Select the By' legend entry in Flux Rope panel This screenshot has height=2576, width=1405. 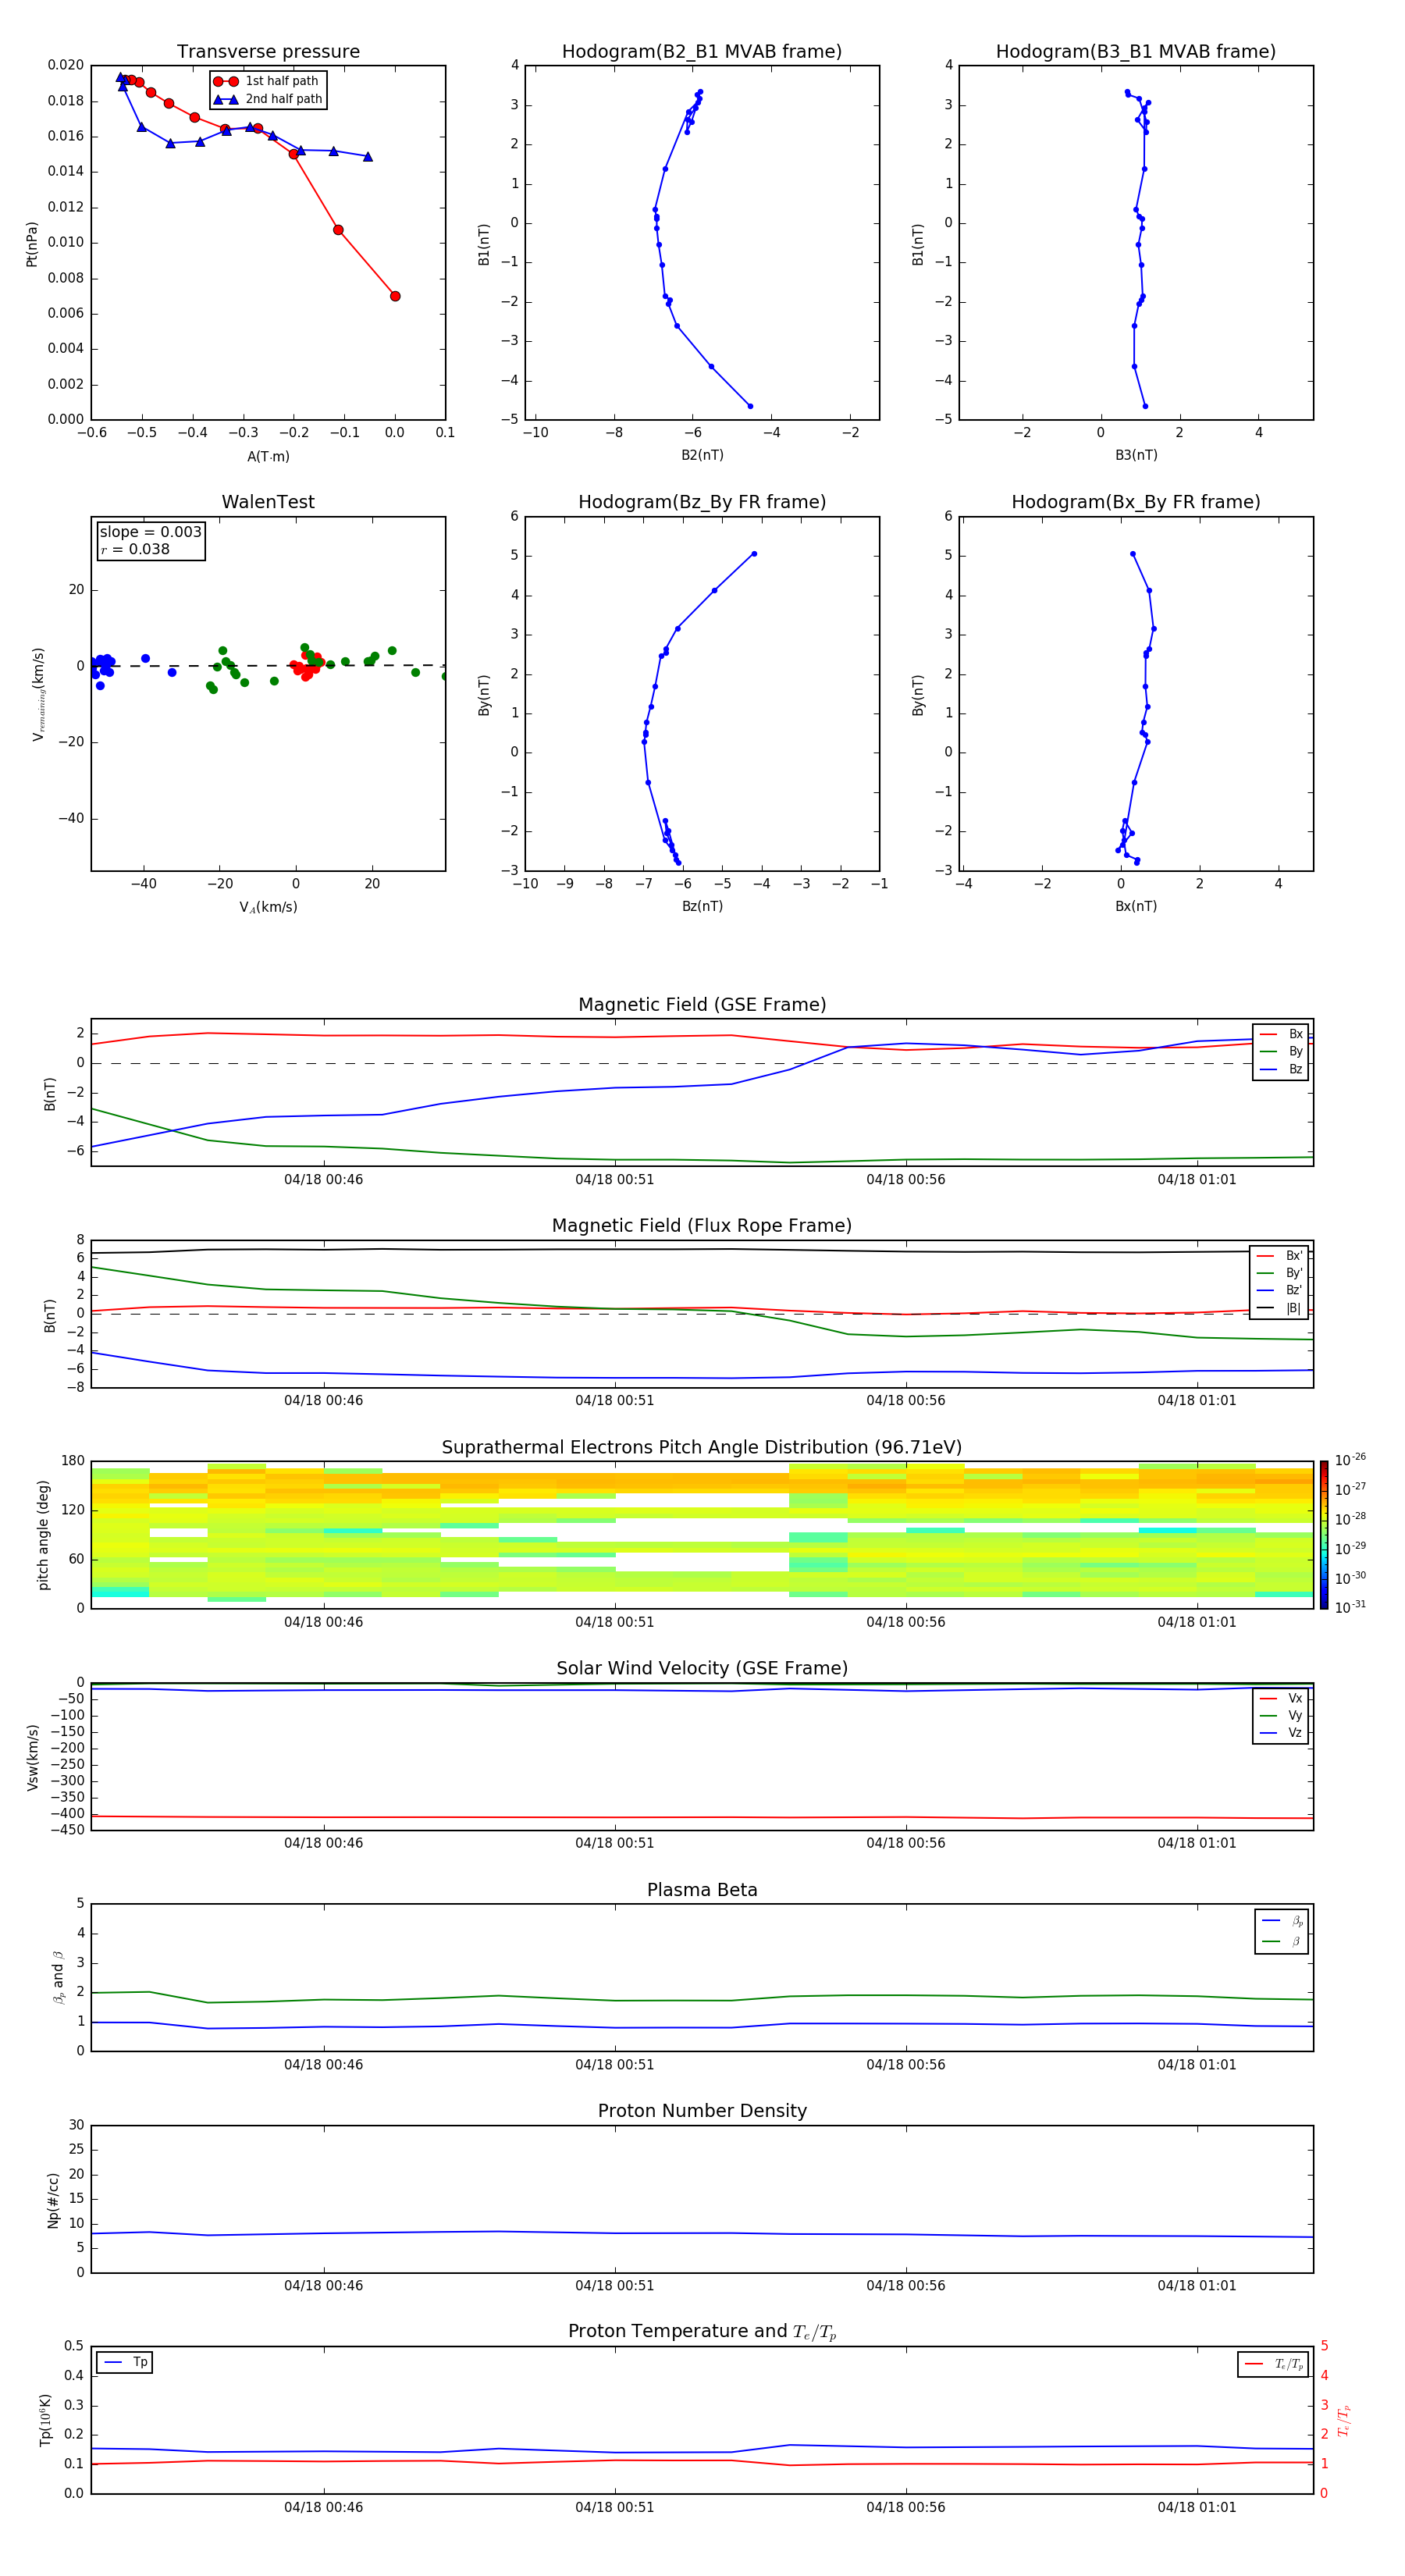tap(1280, 1273)
